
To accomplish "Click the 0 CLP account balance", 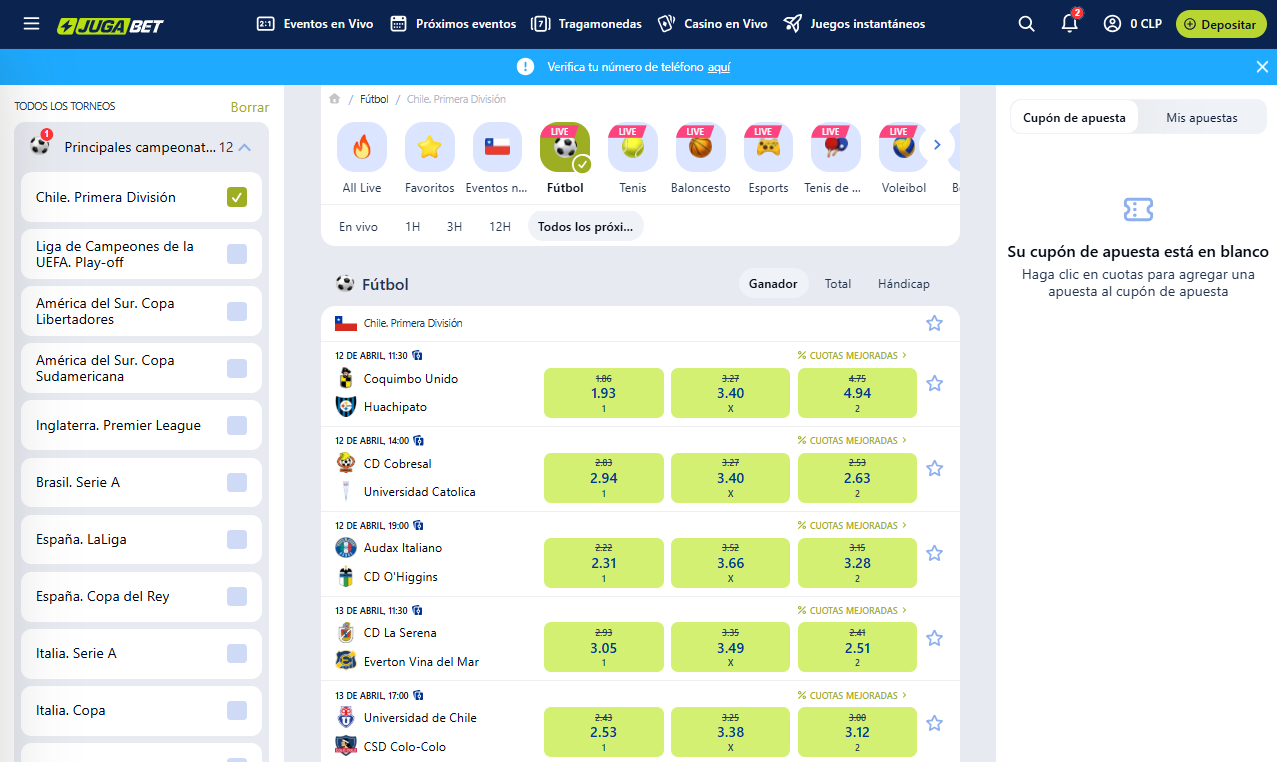I will 1146,24.
